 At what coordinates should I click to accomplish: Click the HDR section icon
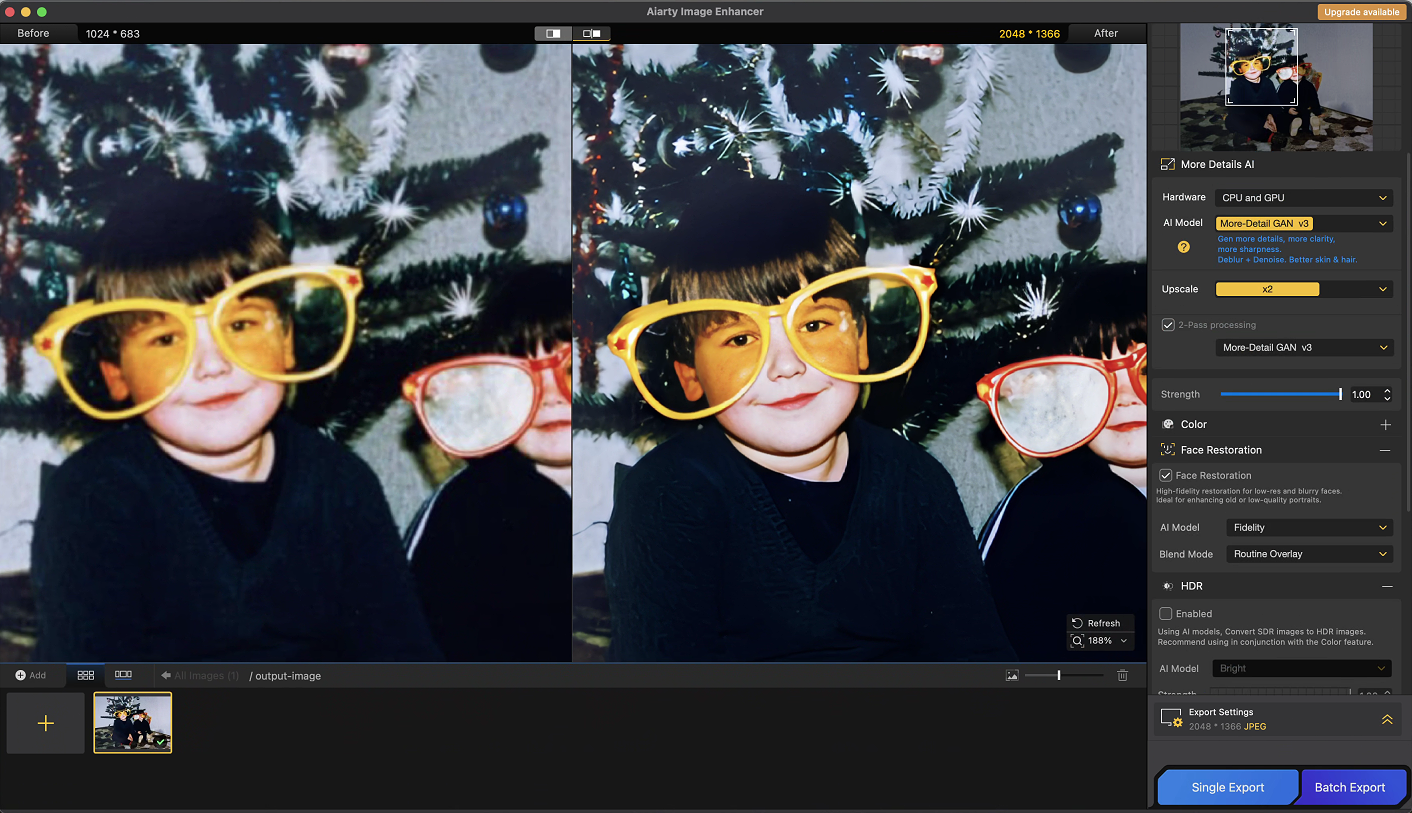pos(1167,586)
